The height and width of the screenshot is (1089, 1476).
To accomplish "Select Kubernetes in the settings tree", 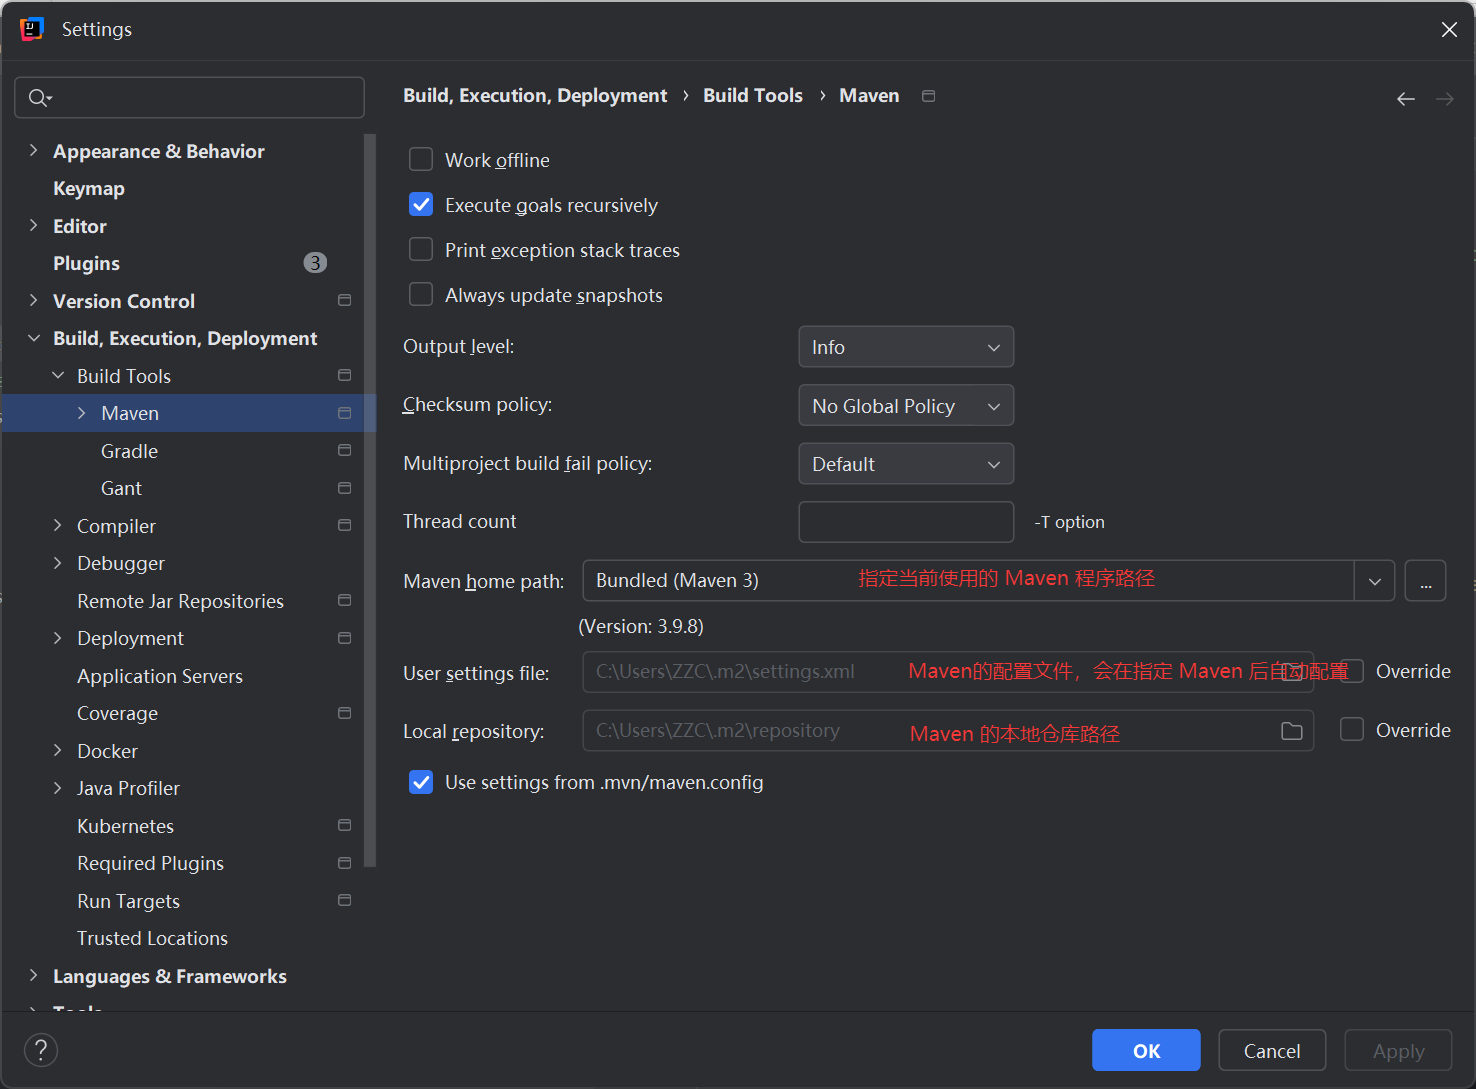I will coord(126,826).
